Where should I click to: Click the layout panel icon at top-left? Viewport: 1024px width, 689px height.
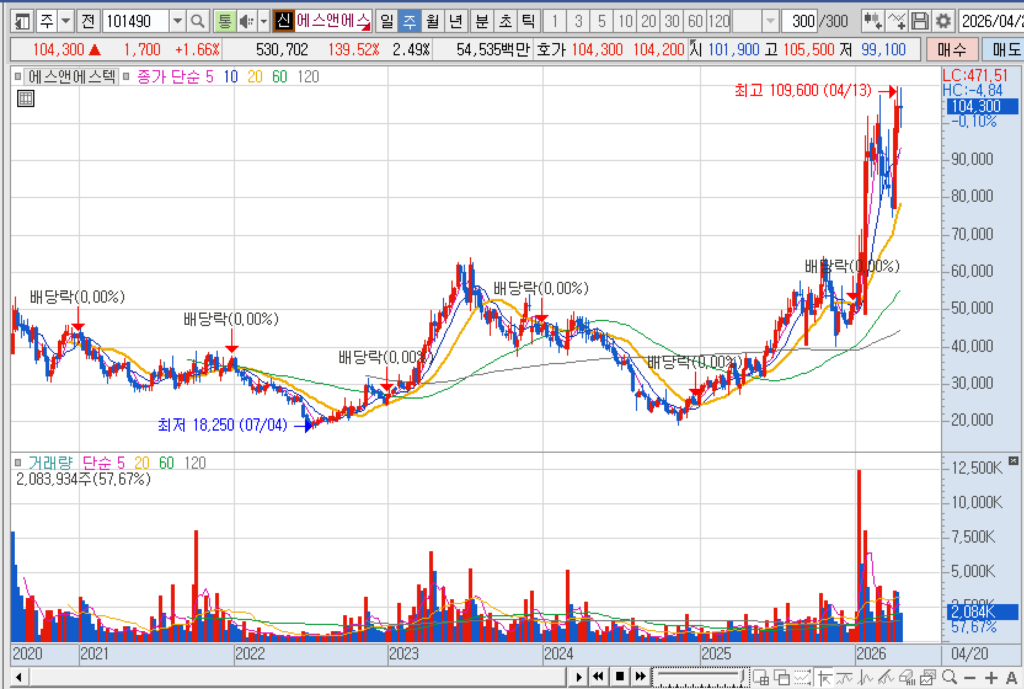[22, 22]
